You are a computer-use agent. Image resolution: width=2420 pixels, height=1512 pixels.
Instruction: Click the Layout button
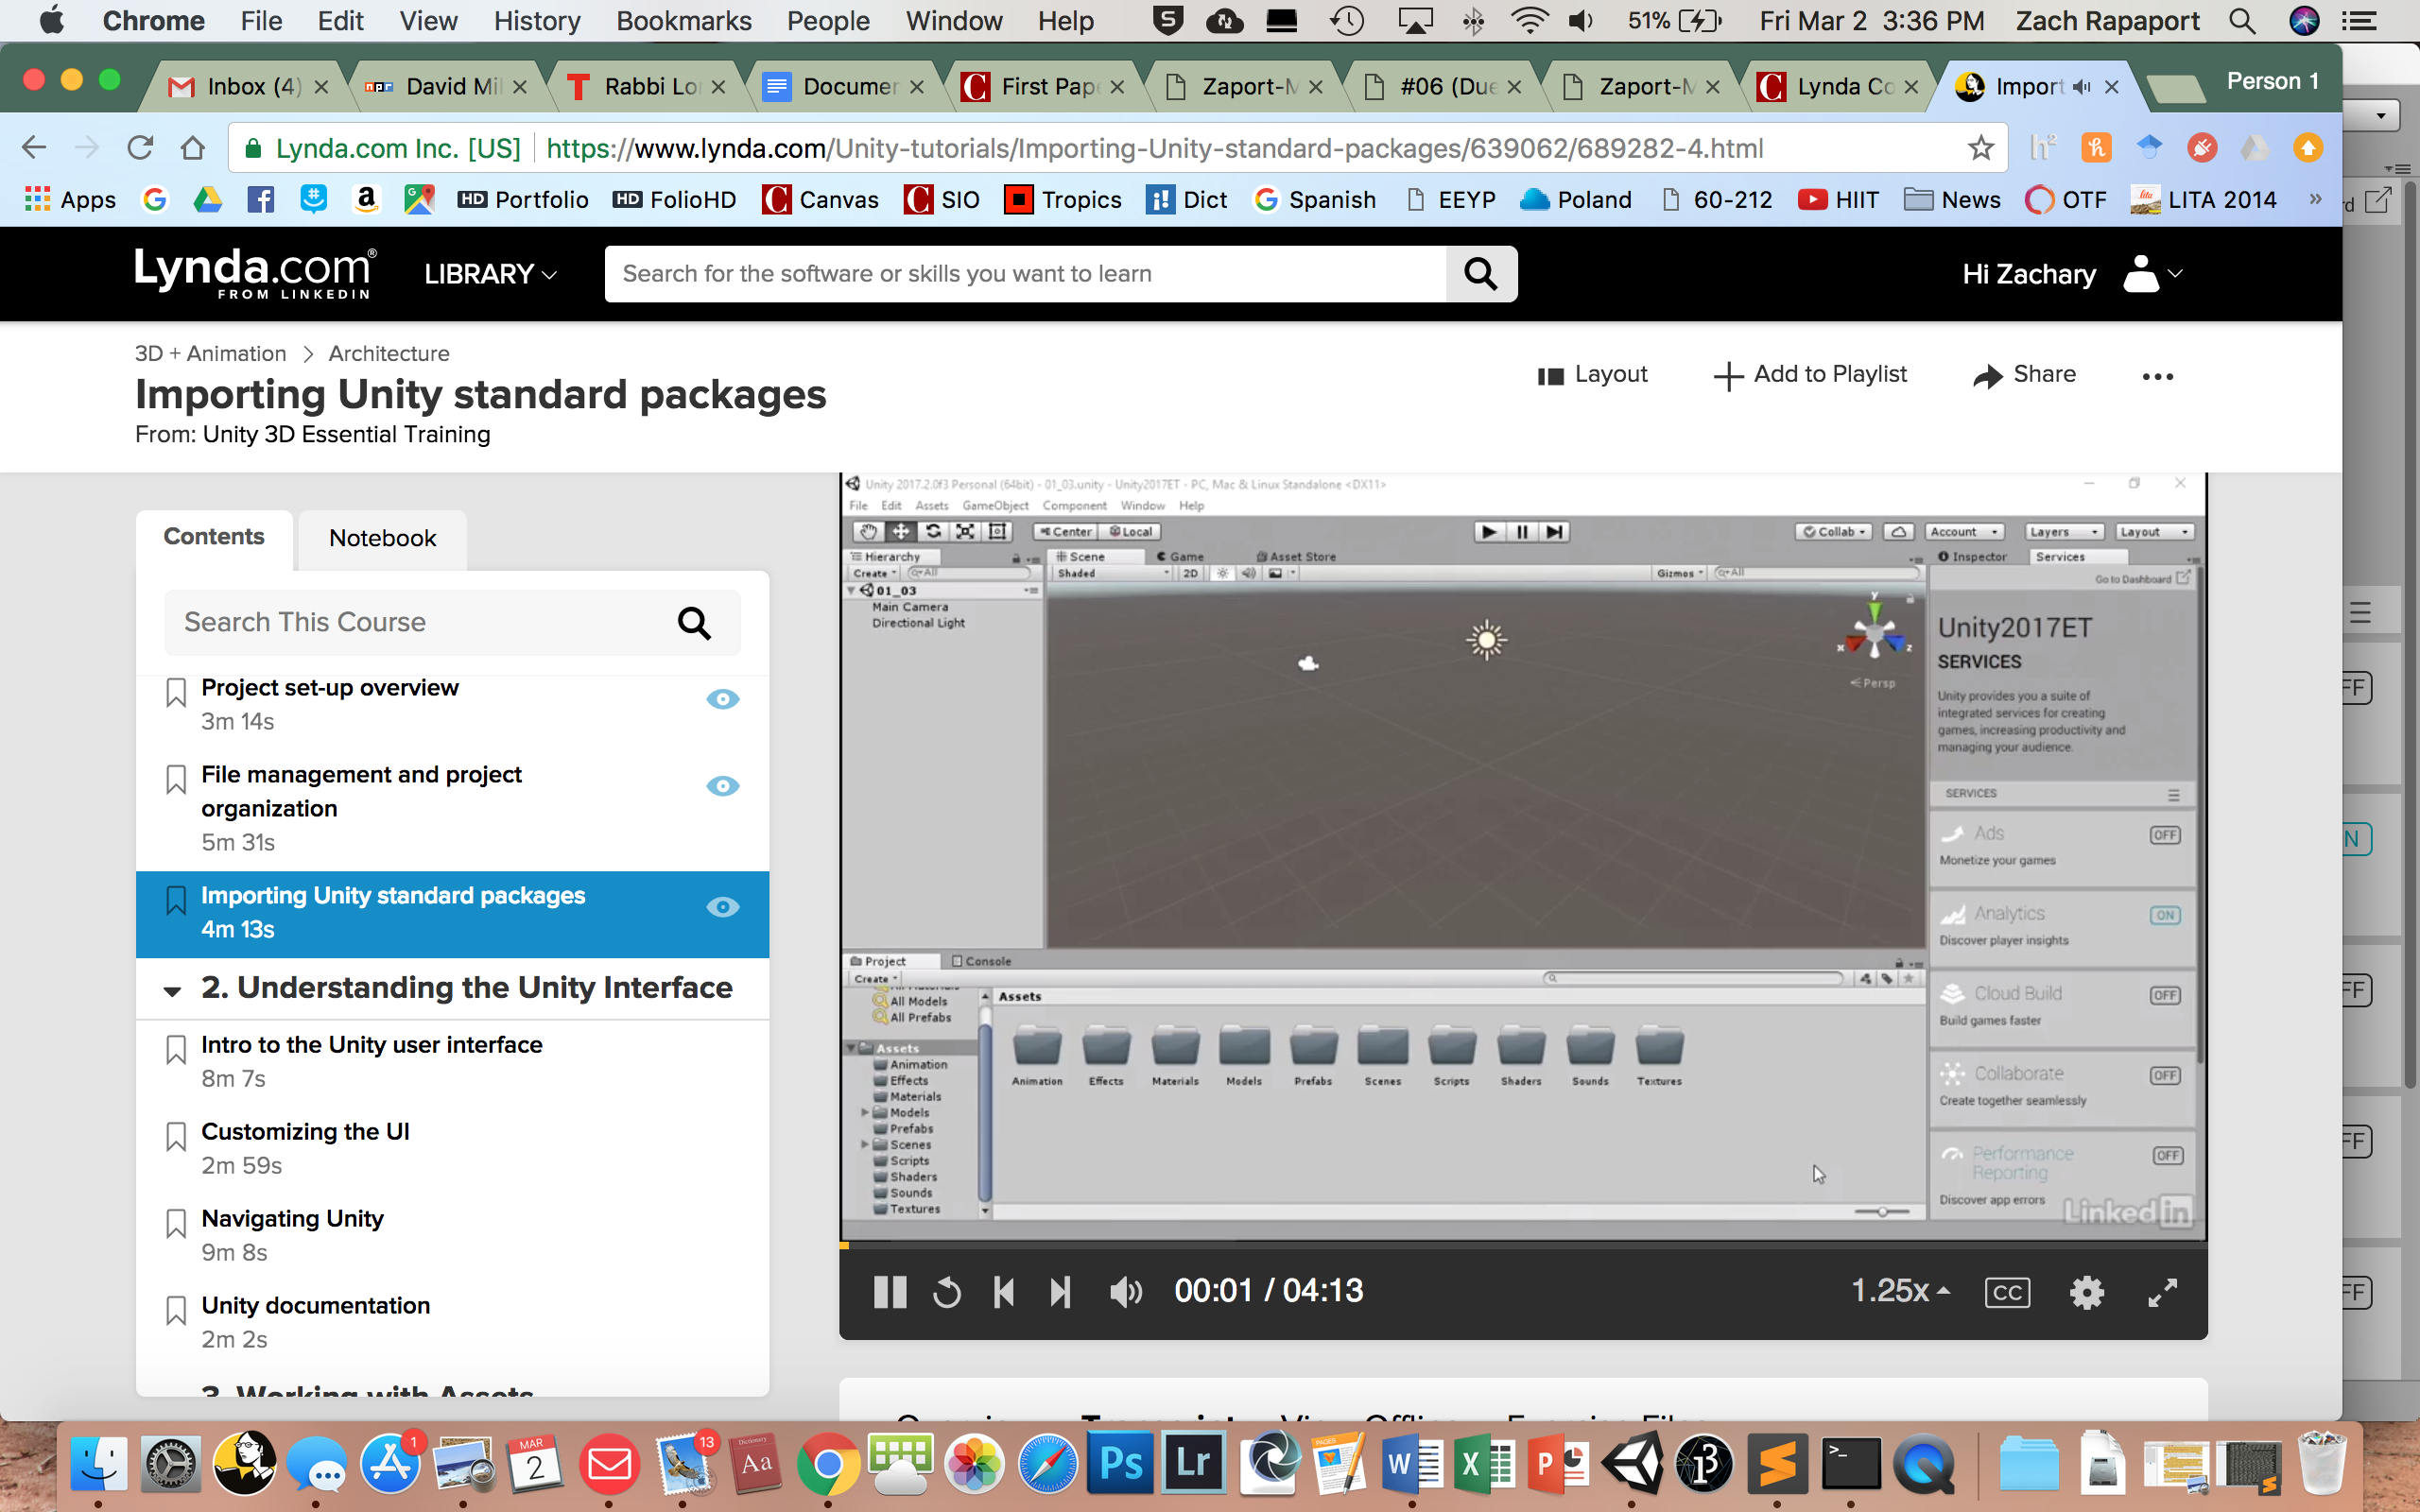(x=1592, y=374)
